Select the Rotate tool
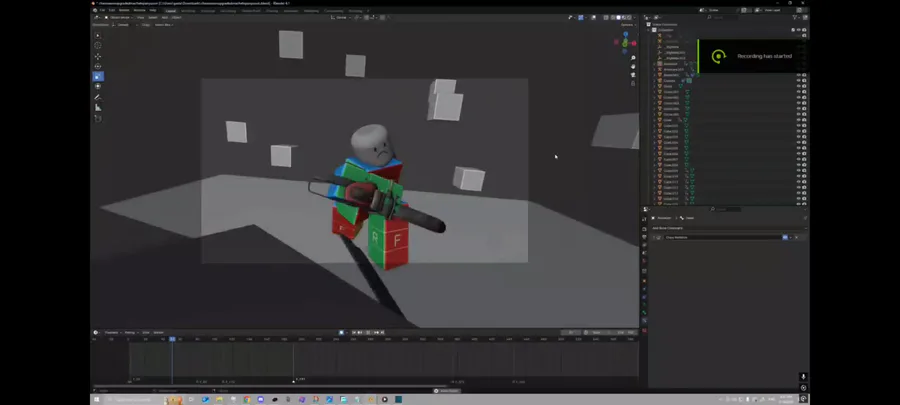This screenshot has height=405, width=900. point(98,66)
